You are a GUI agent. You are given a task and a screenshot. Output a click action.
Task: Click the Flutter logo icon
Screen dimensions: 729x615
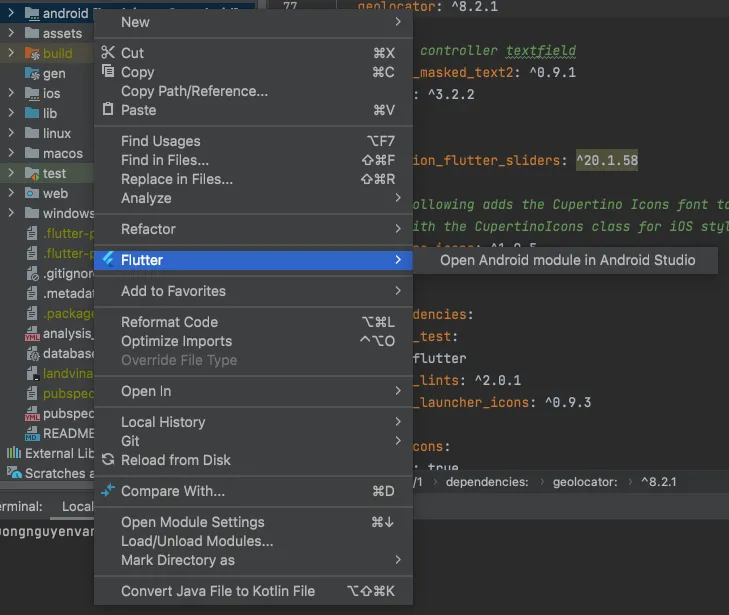[x=108, y=260]
